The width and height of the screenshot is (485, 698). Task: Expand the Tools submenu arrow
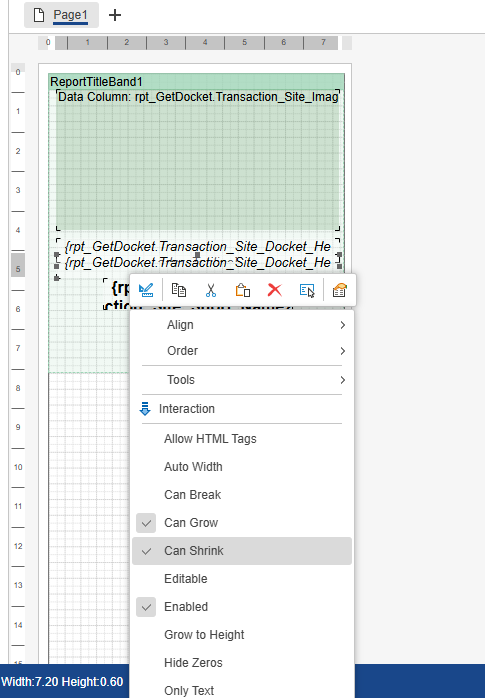[x=343, y=380]
